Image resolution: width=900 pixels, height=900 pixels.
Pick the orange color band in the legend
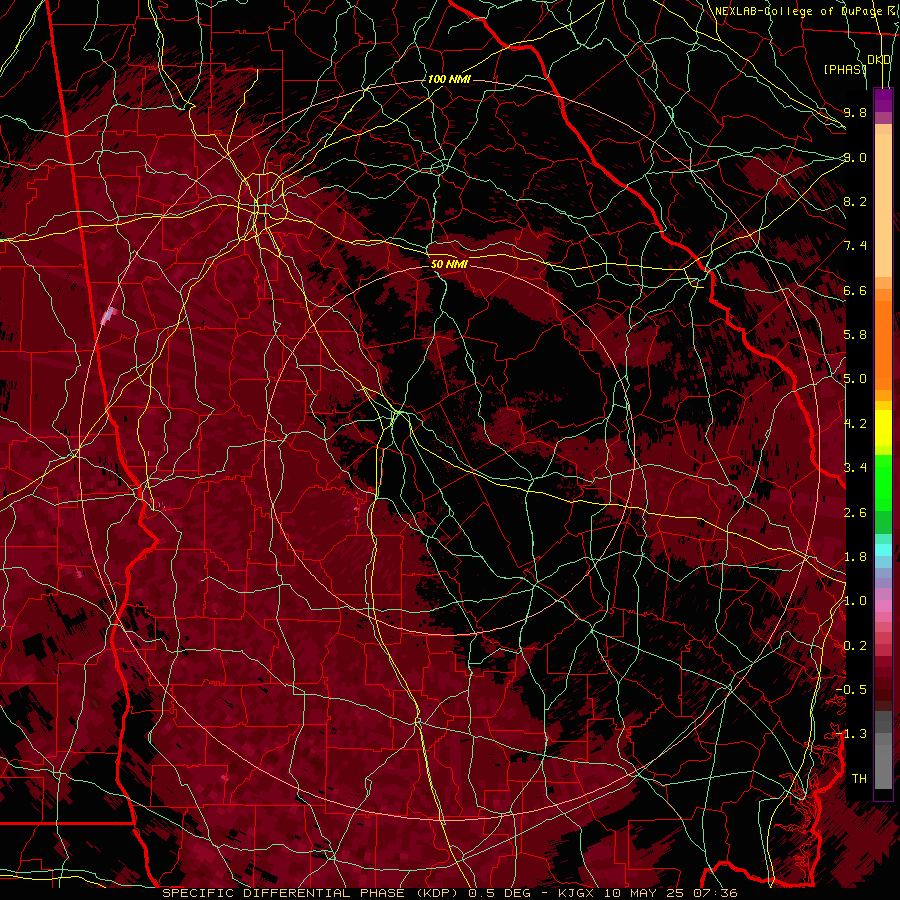point(883,346)
